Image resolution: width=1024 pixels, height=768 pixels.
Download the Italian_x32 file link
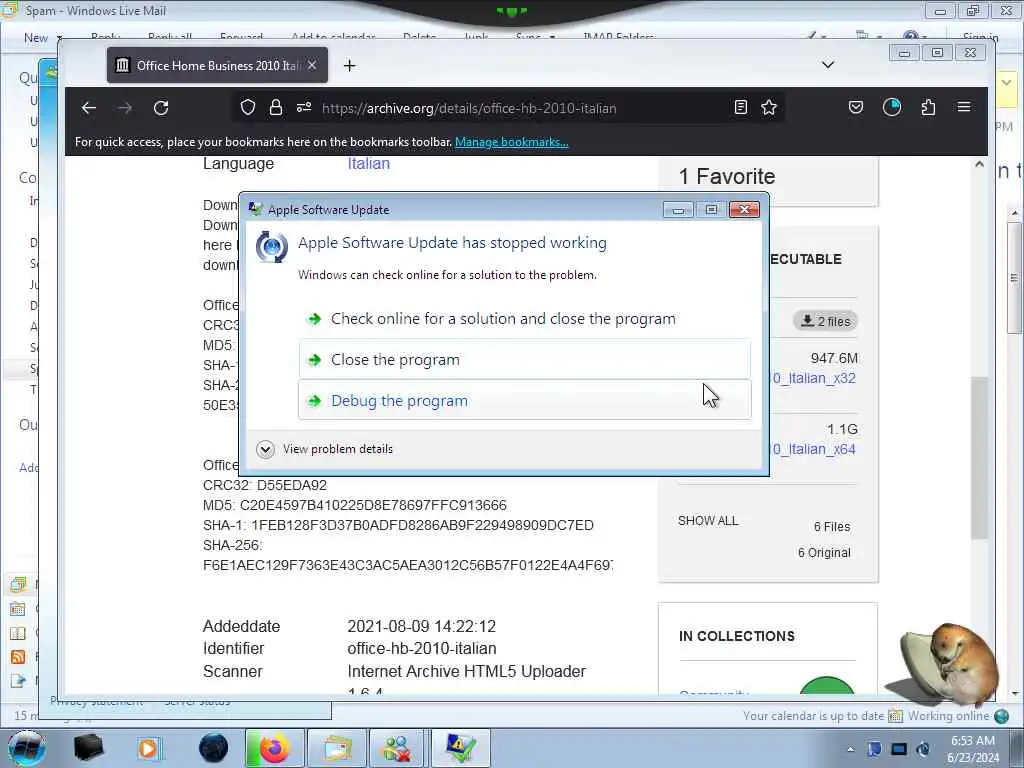(814, 378)
